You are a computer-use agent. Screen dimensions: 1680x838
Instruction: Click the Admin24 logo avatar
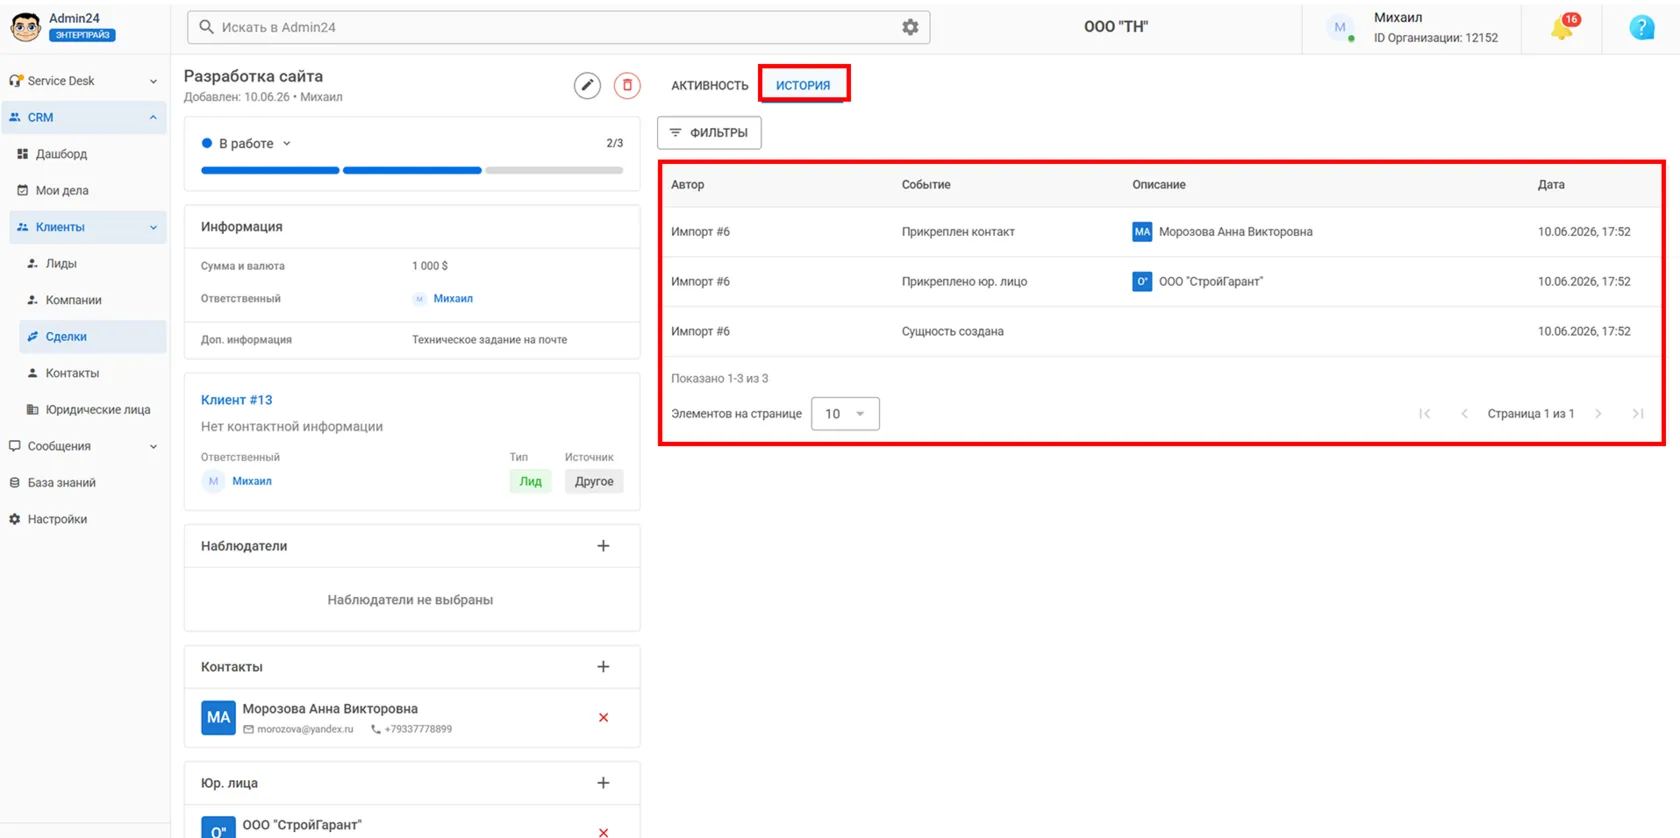pos(25,27)
